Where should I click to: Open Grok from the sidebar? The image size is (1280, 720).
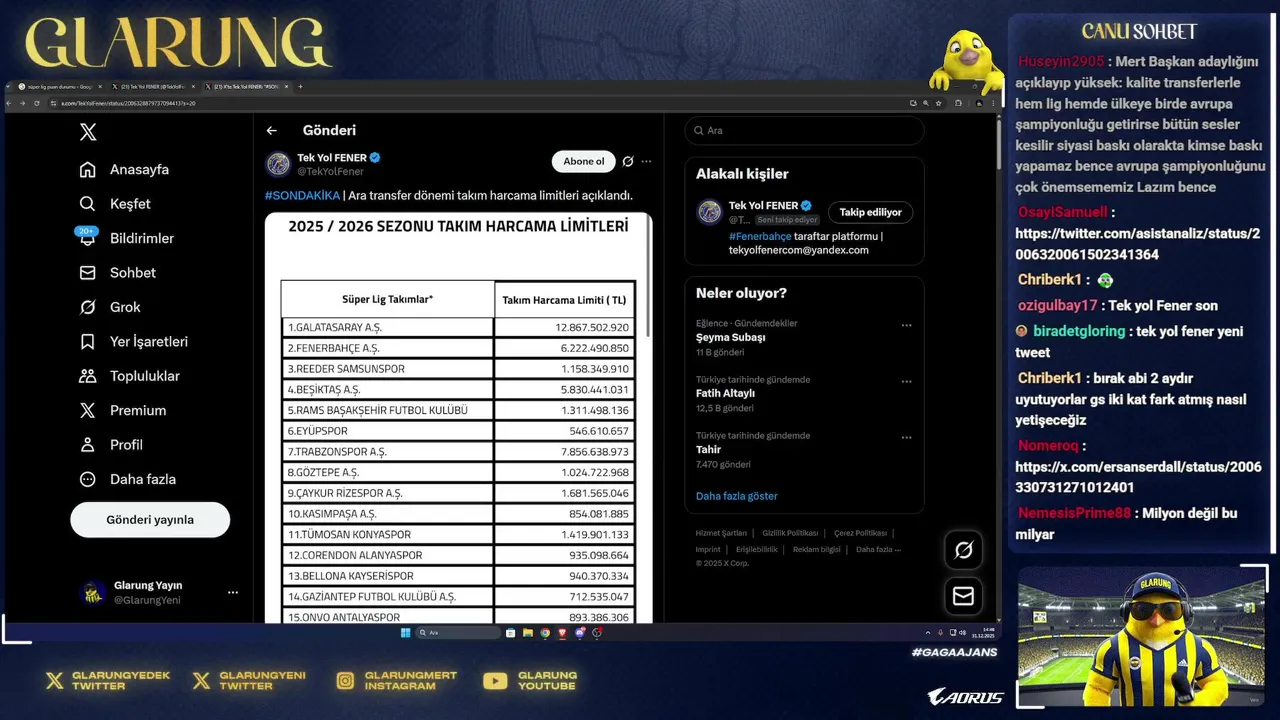pyautogui.click(x=110, y=307)
